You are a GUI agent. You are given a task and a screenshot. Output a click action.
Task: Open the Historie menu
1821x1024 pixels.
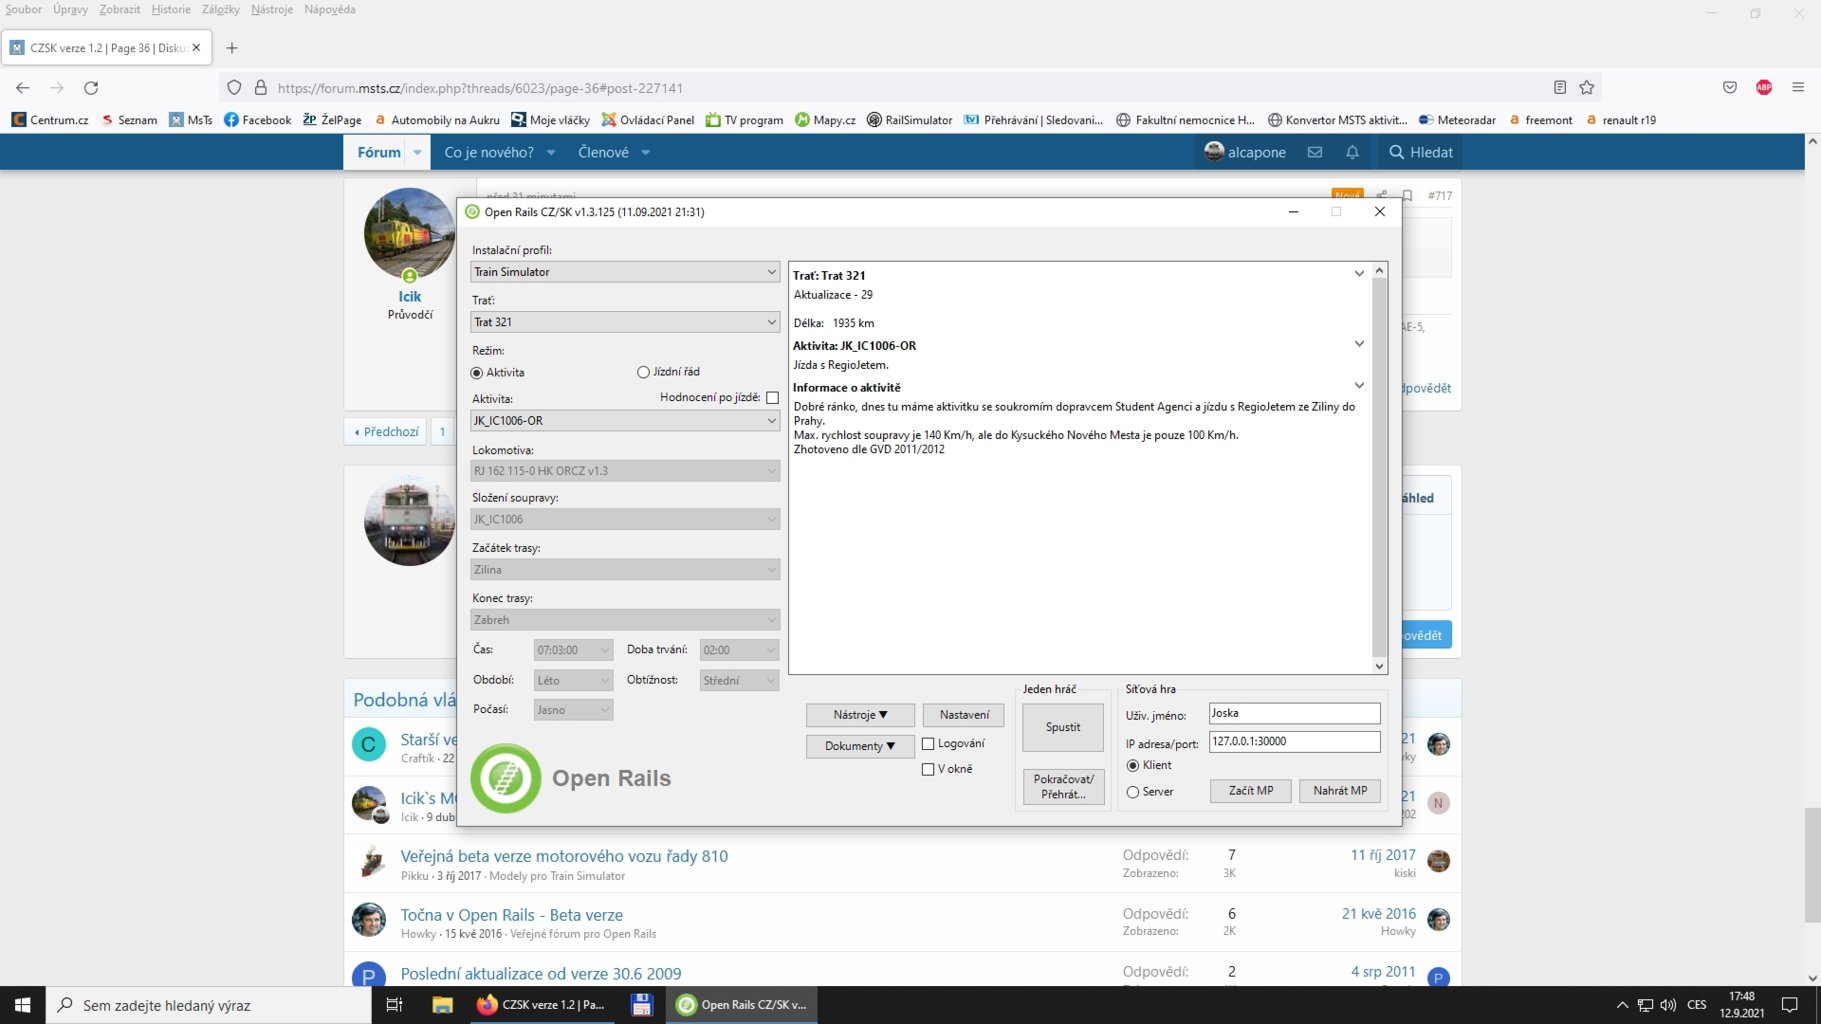171,10
